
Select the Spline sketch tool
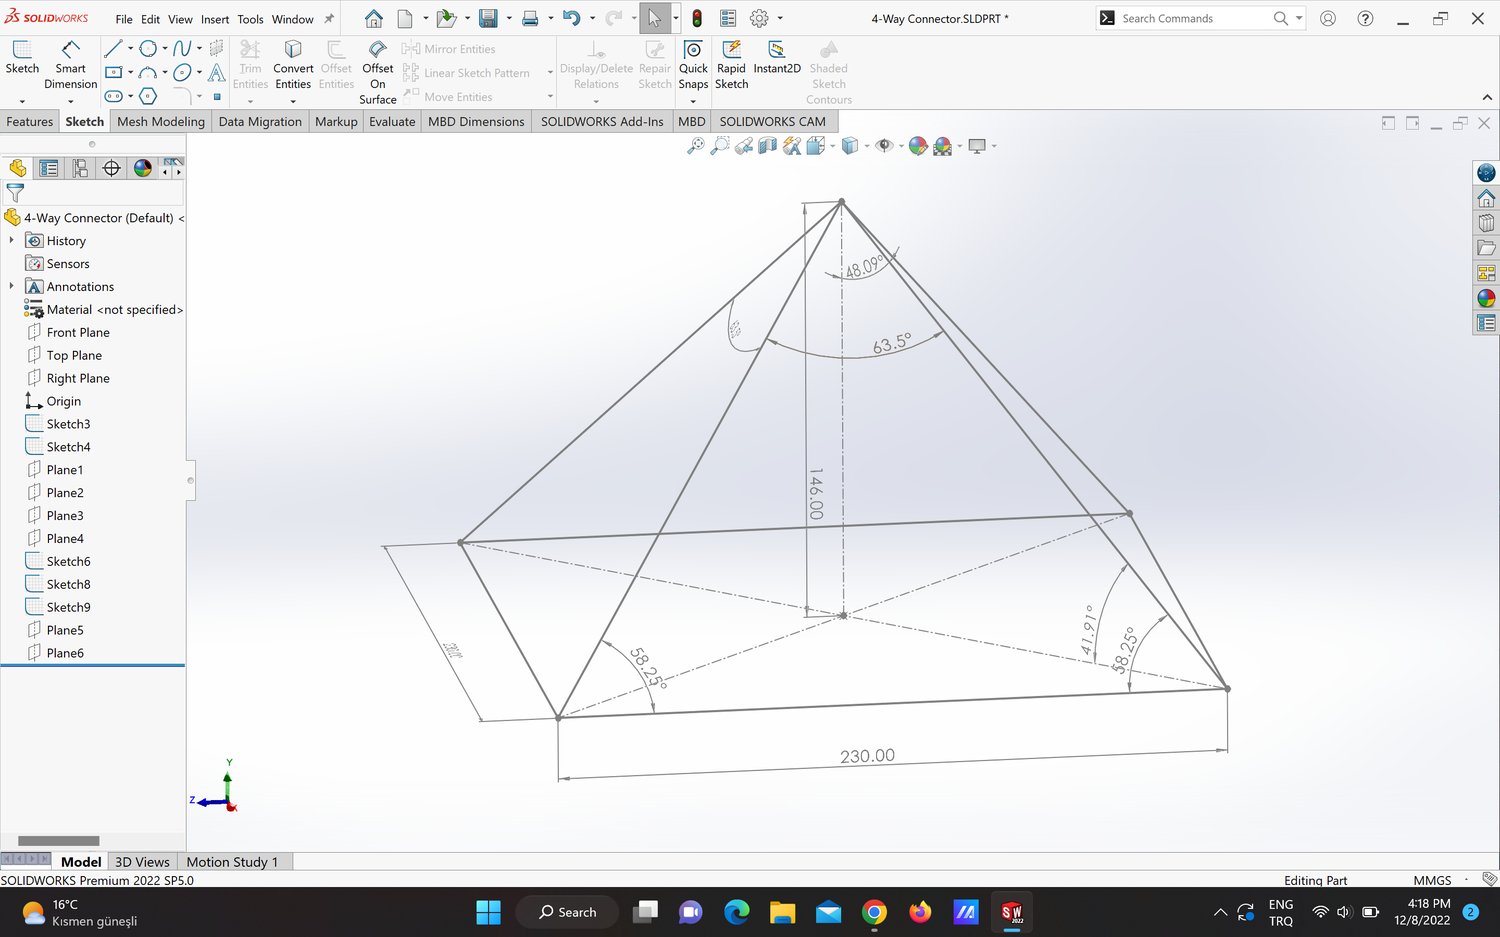[x=182, y=48]
